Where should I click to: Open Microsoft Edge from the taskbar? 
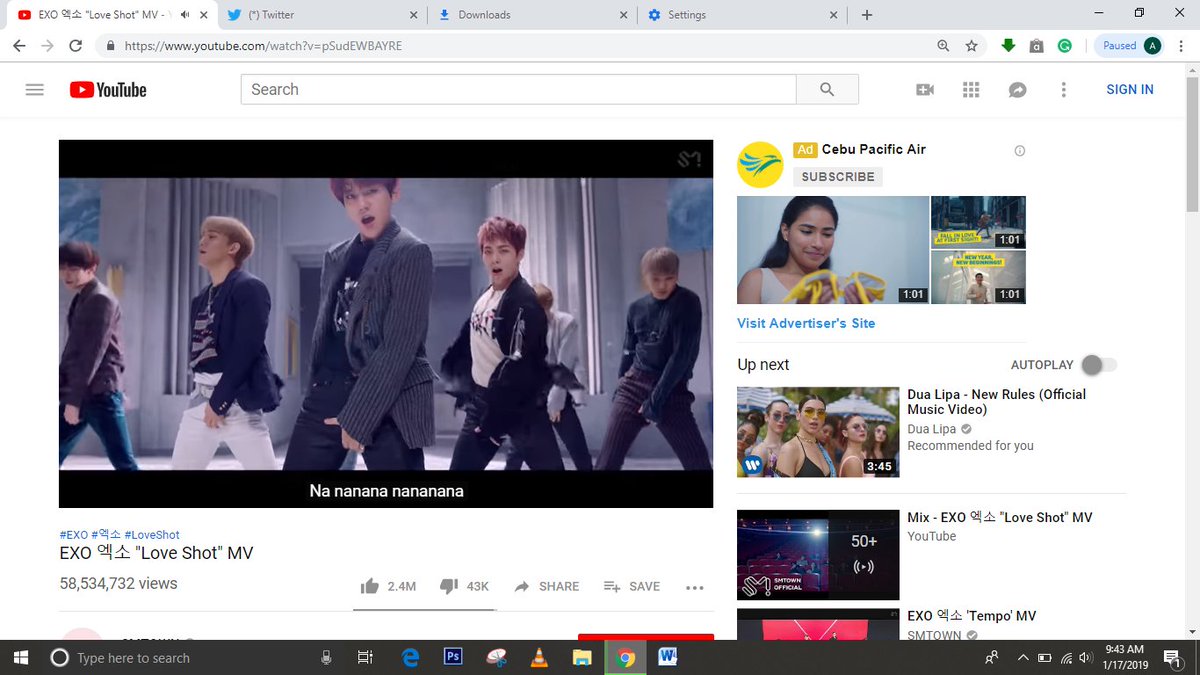point(410,657)
